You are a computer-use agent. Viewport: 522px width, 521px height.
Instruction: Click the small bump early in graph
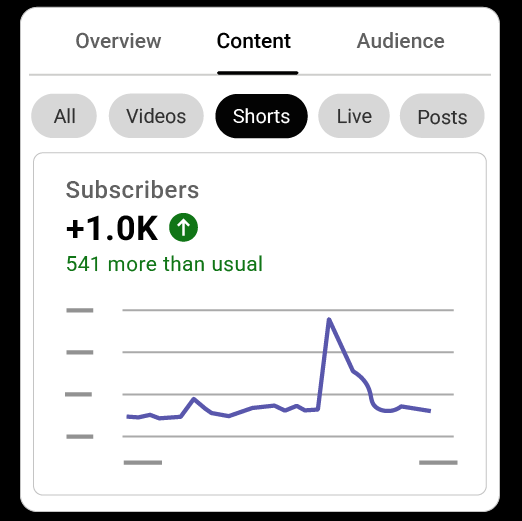tap(194, 399)
